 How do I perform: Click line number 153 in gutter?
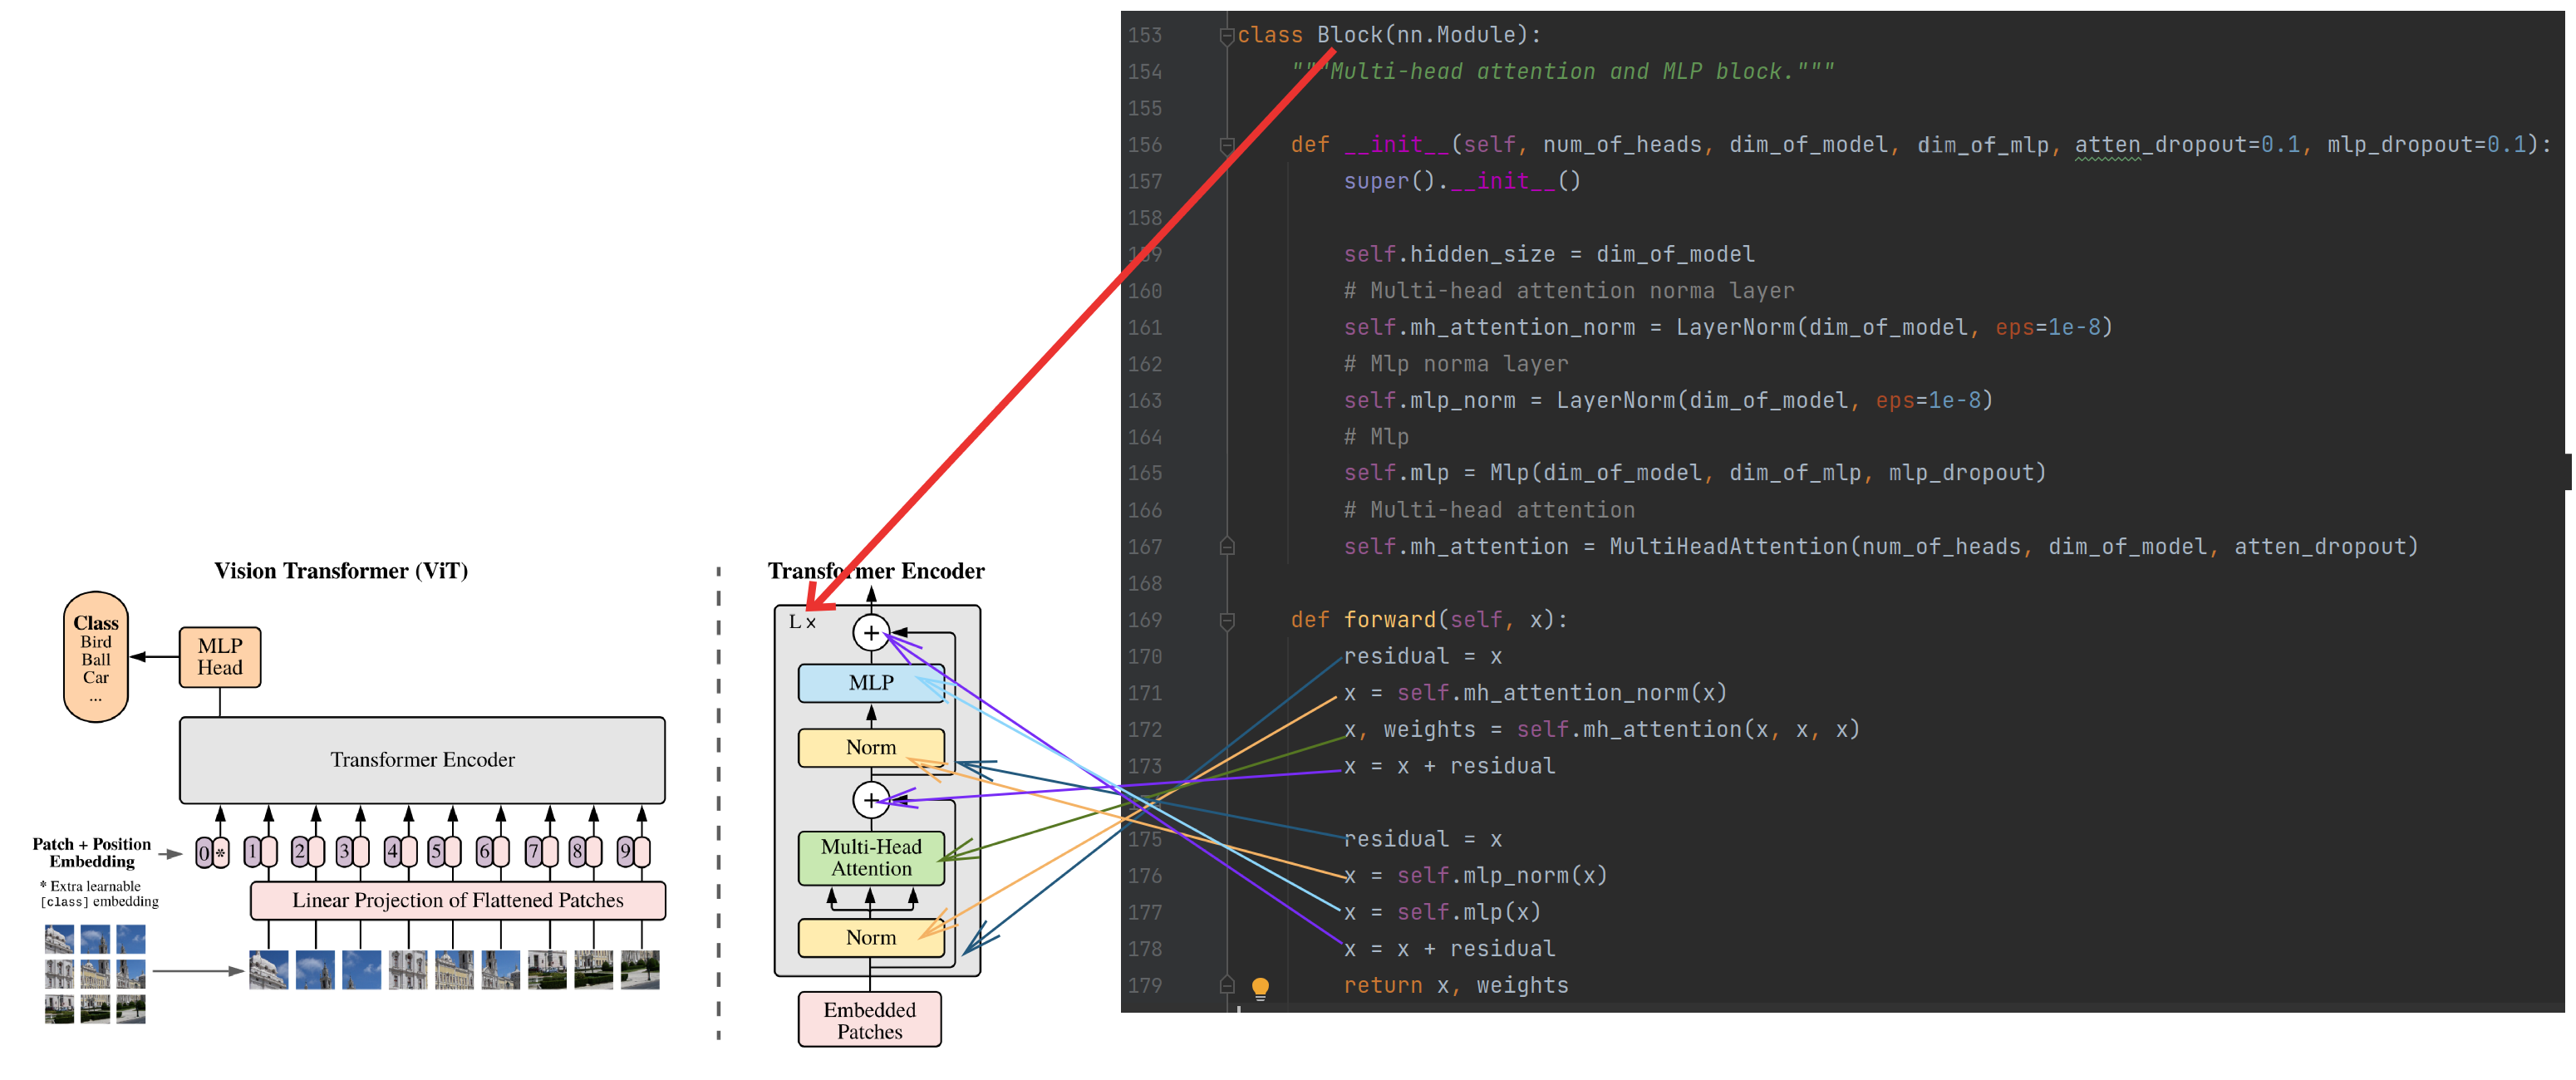click(x=1145, y=35)
